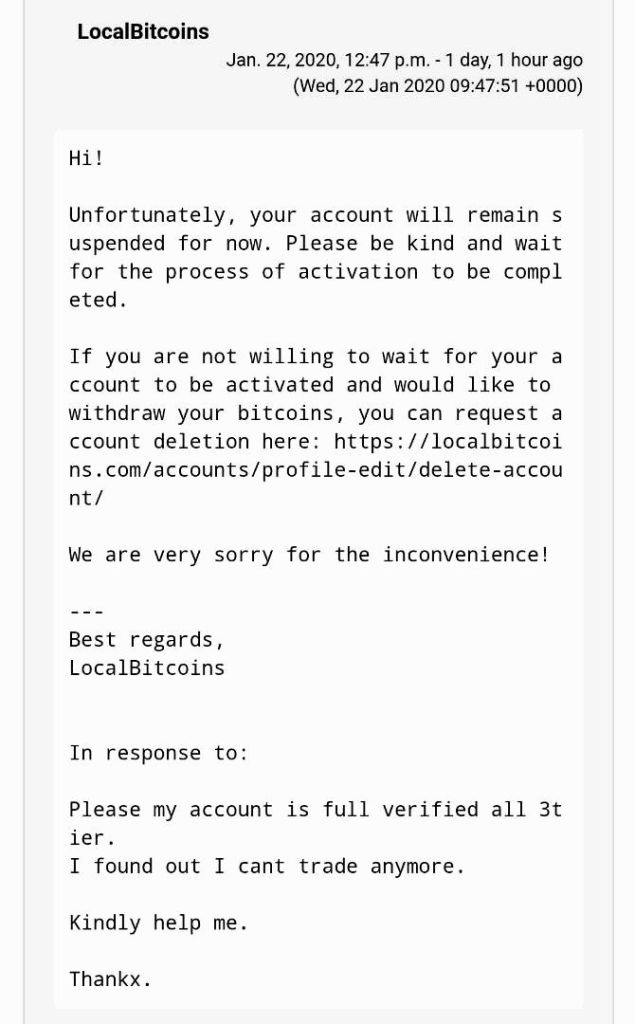Click the "Hi!" greeting line

[x=86, y=158]
